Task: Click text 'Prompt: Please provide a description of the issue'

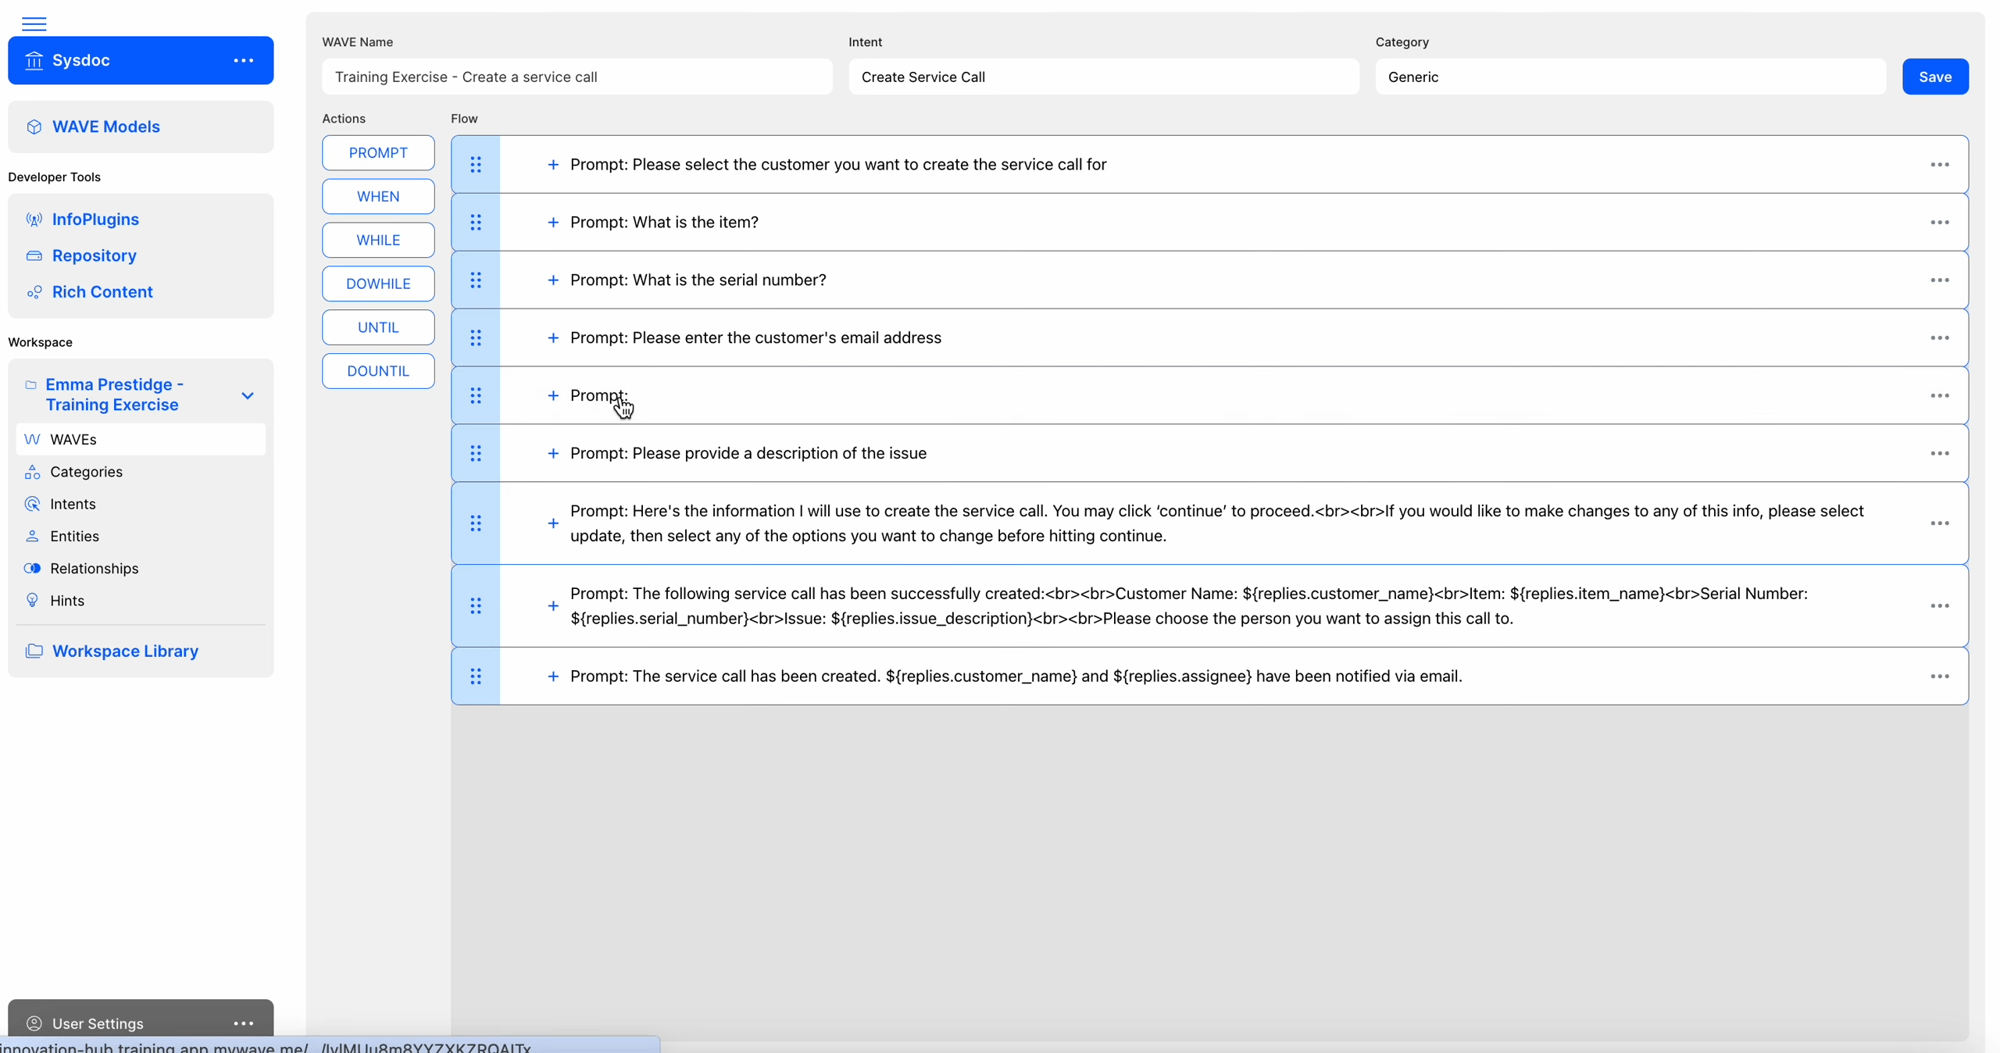Action: pyautogui.click(x=748, y=453)
